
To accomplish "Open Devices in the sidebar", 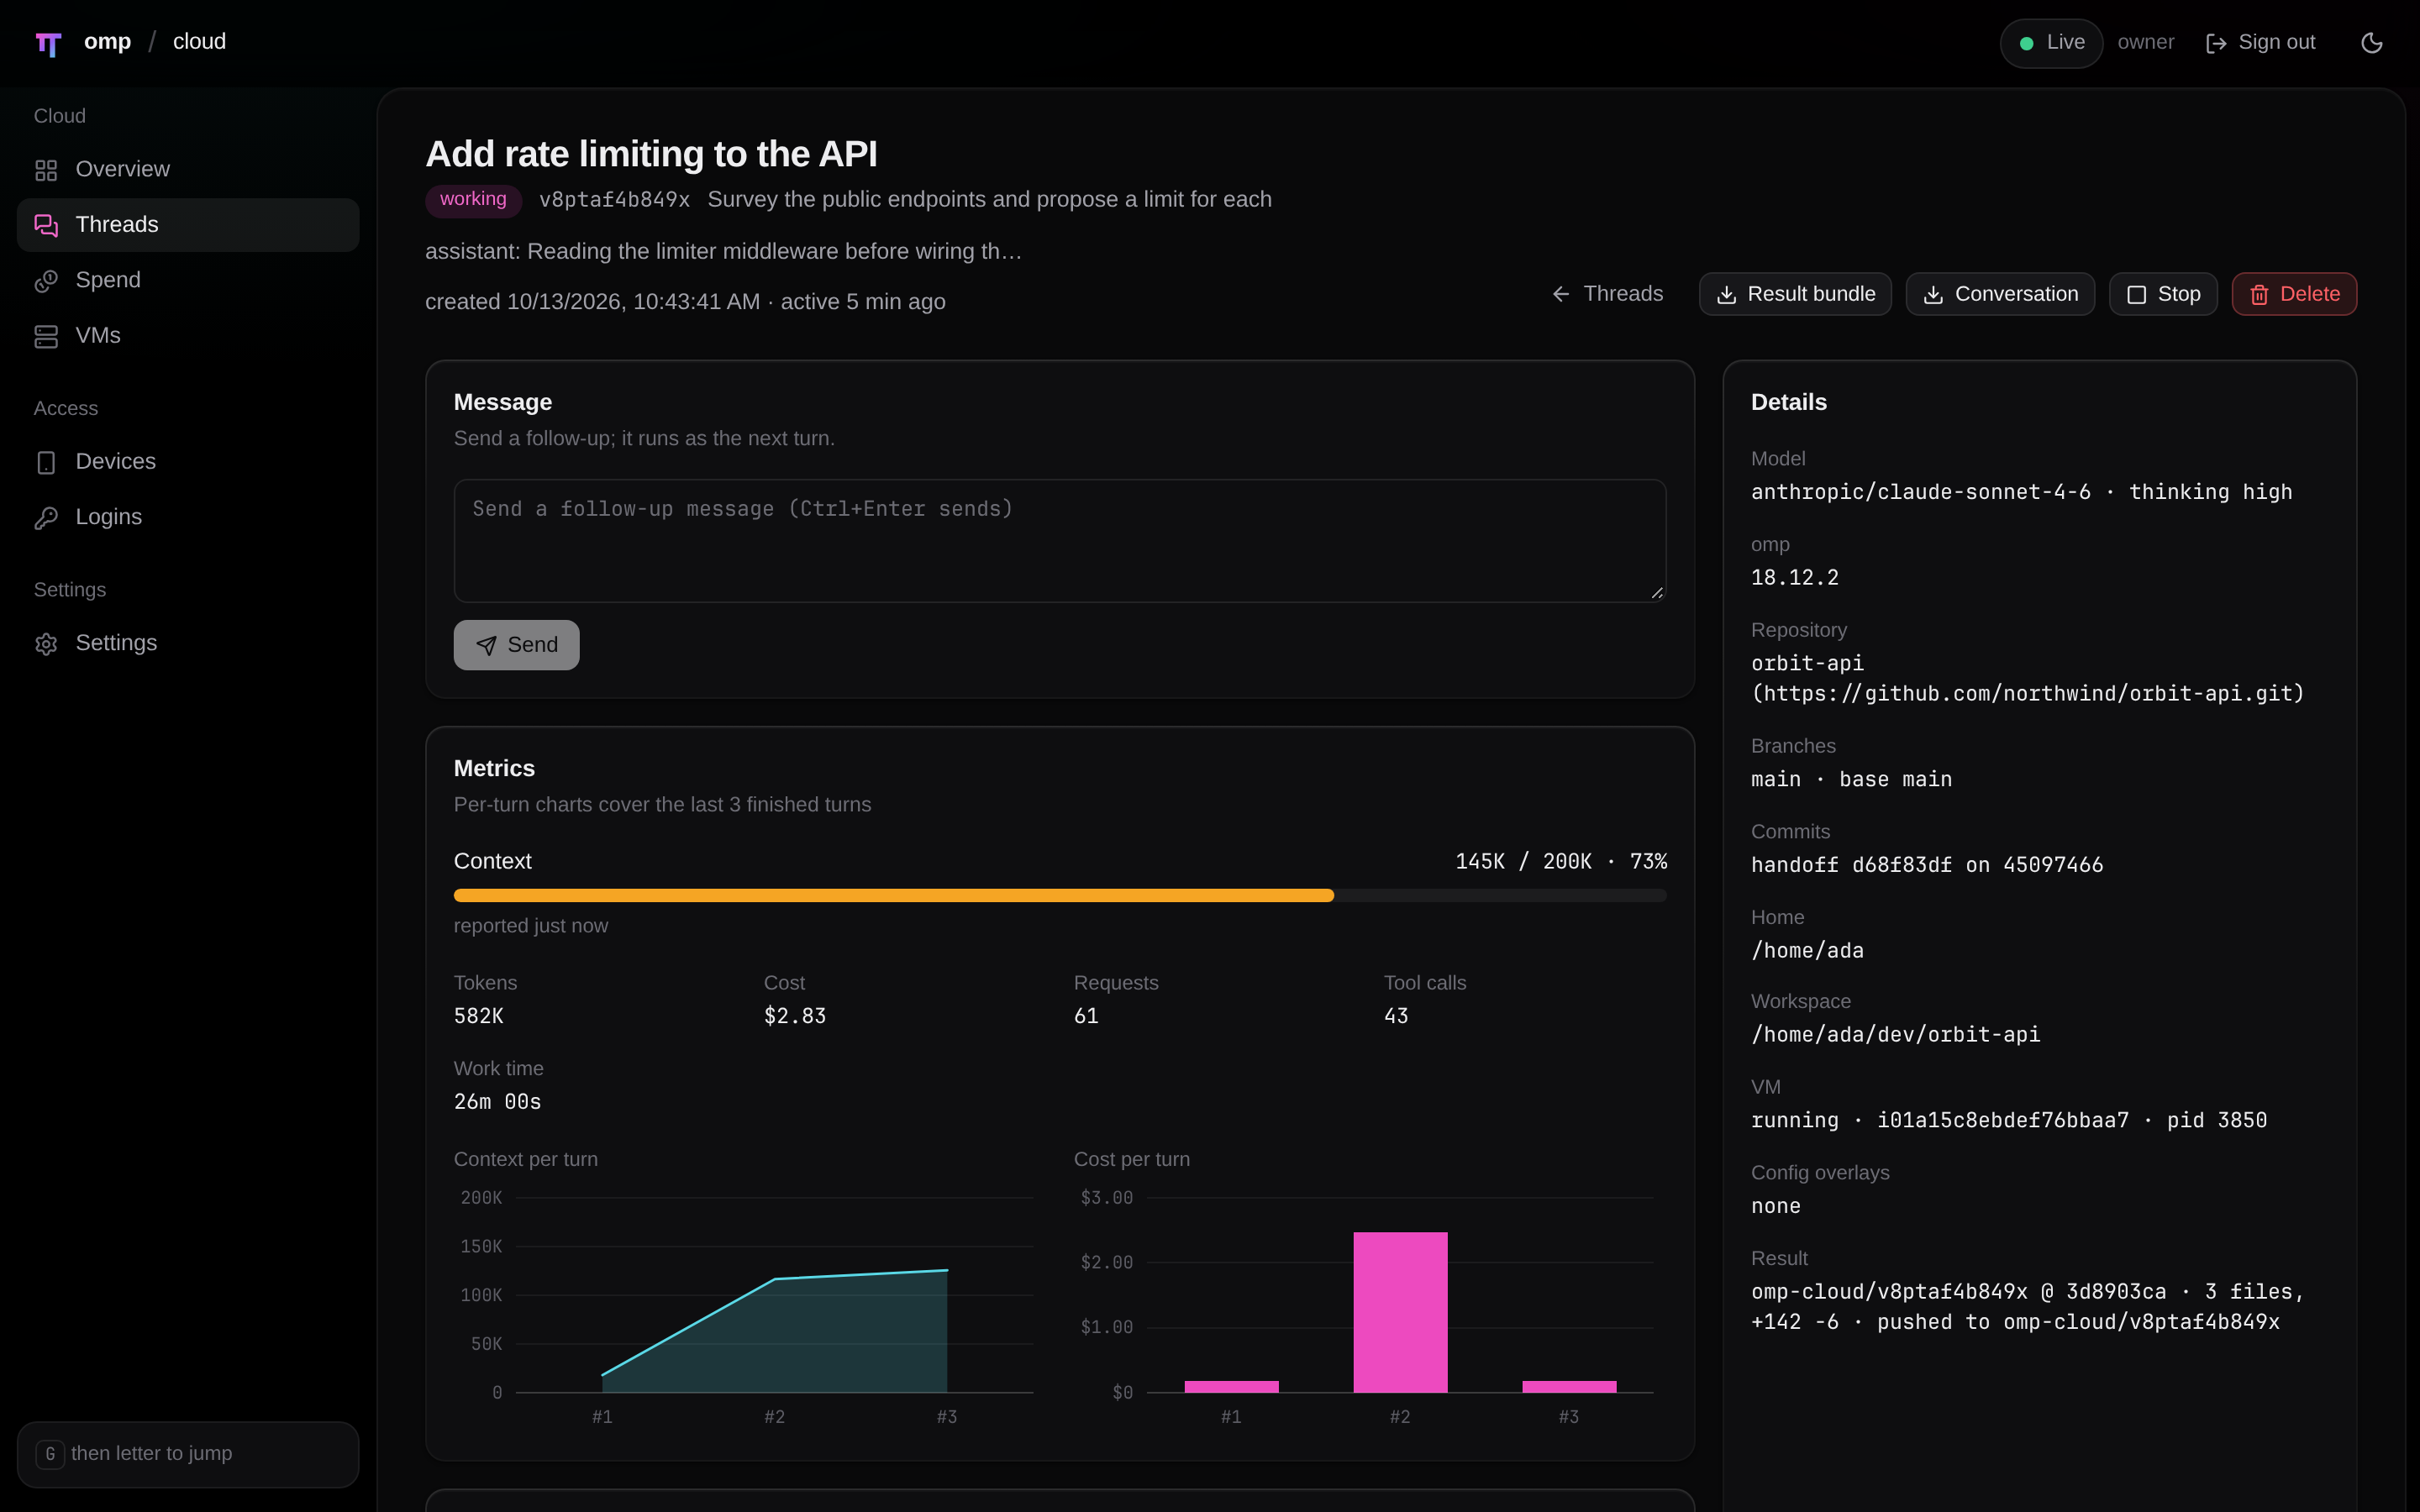I will click(x=188, y=462).
